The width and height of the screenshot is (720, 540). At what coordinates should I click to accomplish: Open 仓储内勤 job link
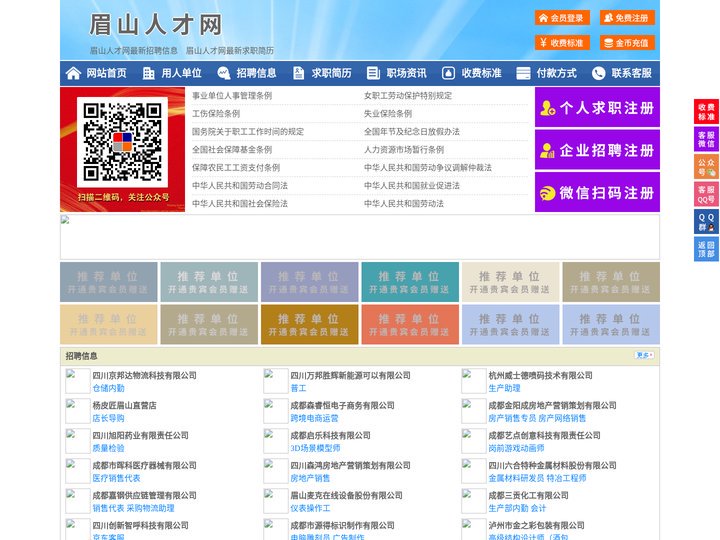[x=108, y=388]
